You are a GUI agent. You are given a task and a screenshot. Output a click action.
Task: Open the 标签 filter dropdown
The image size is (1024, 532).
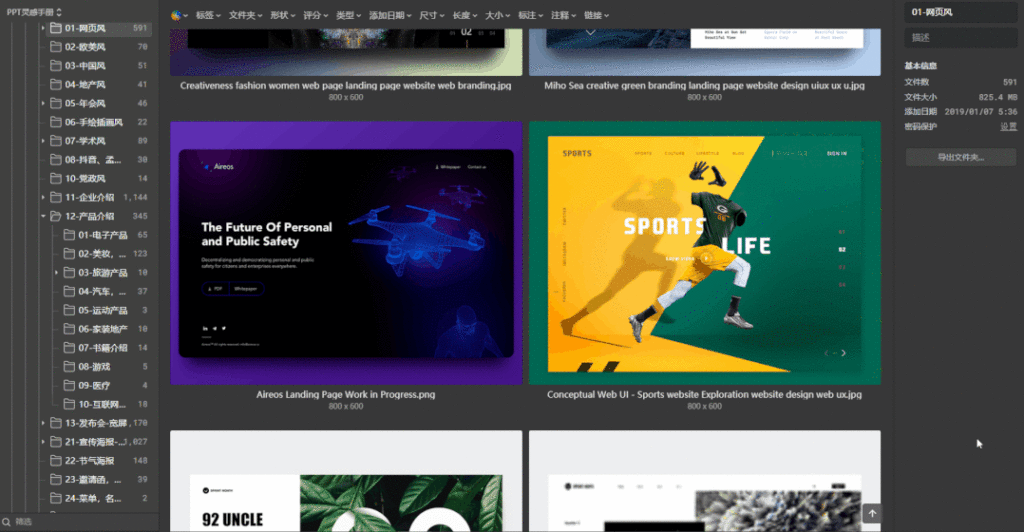[x=207, y=15]
